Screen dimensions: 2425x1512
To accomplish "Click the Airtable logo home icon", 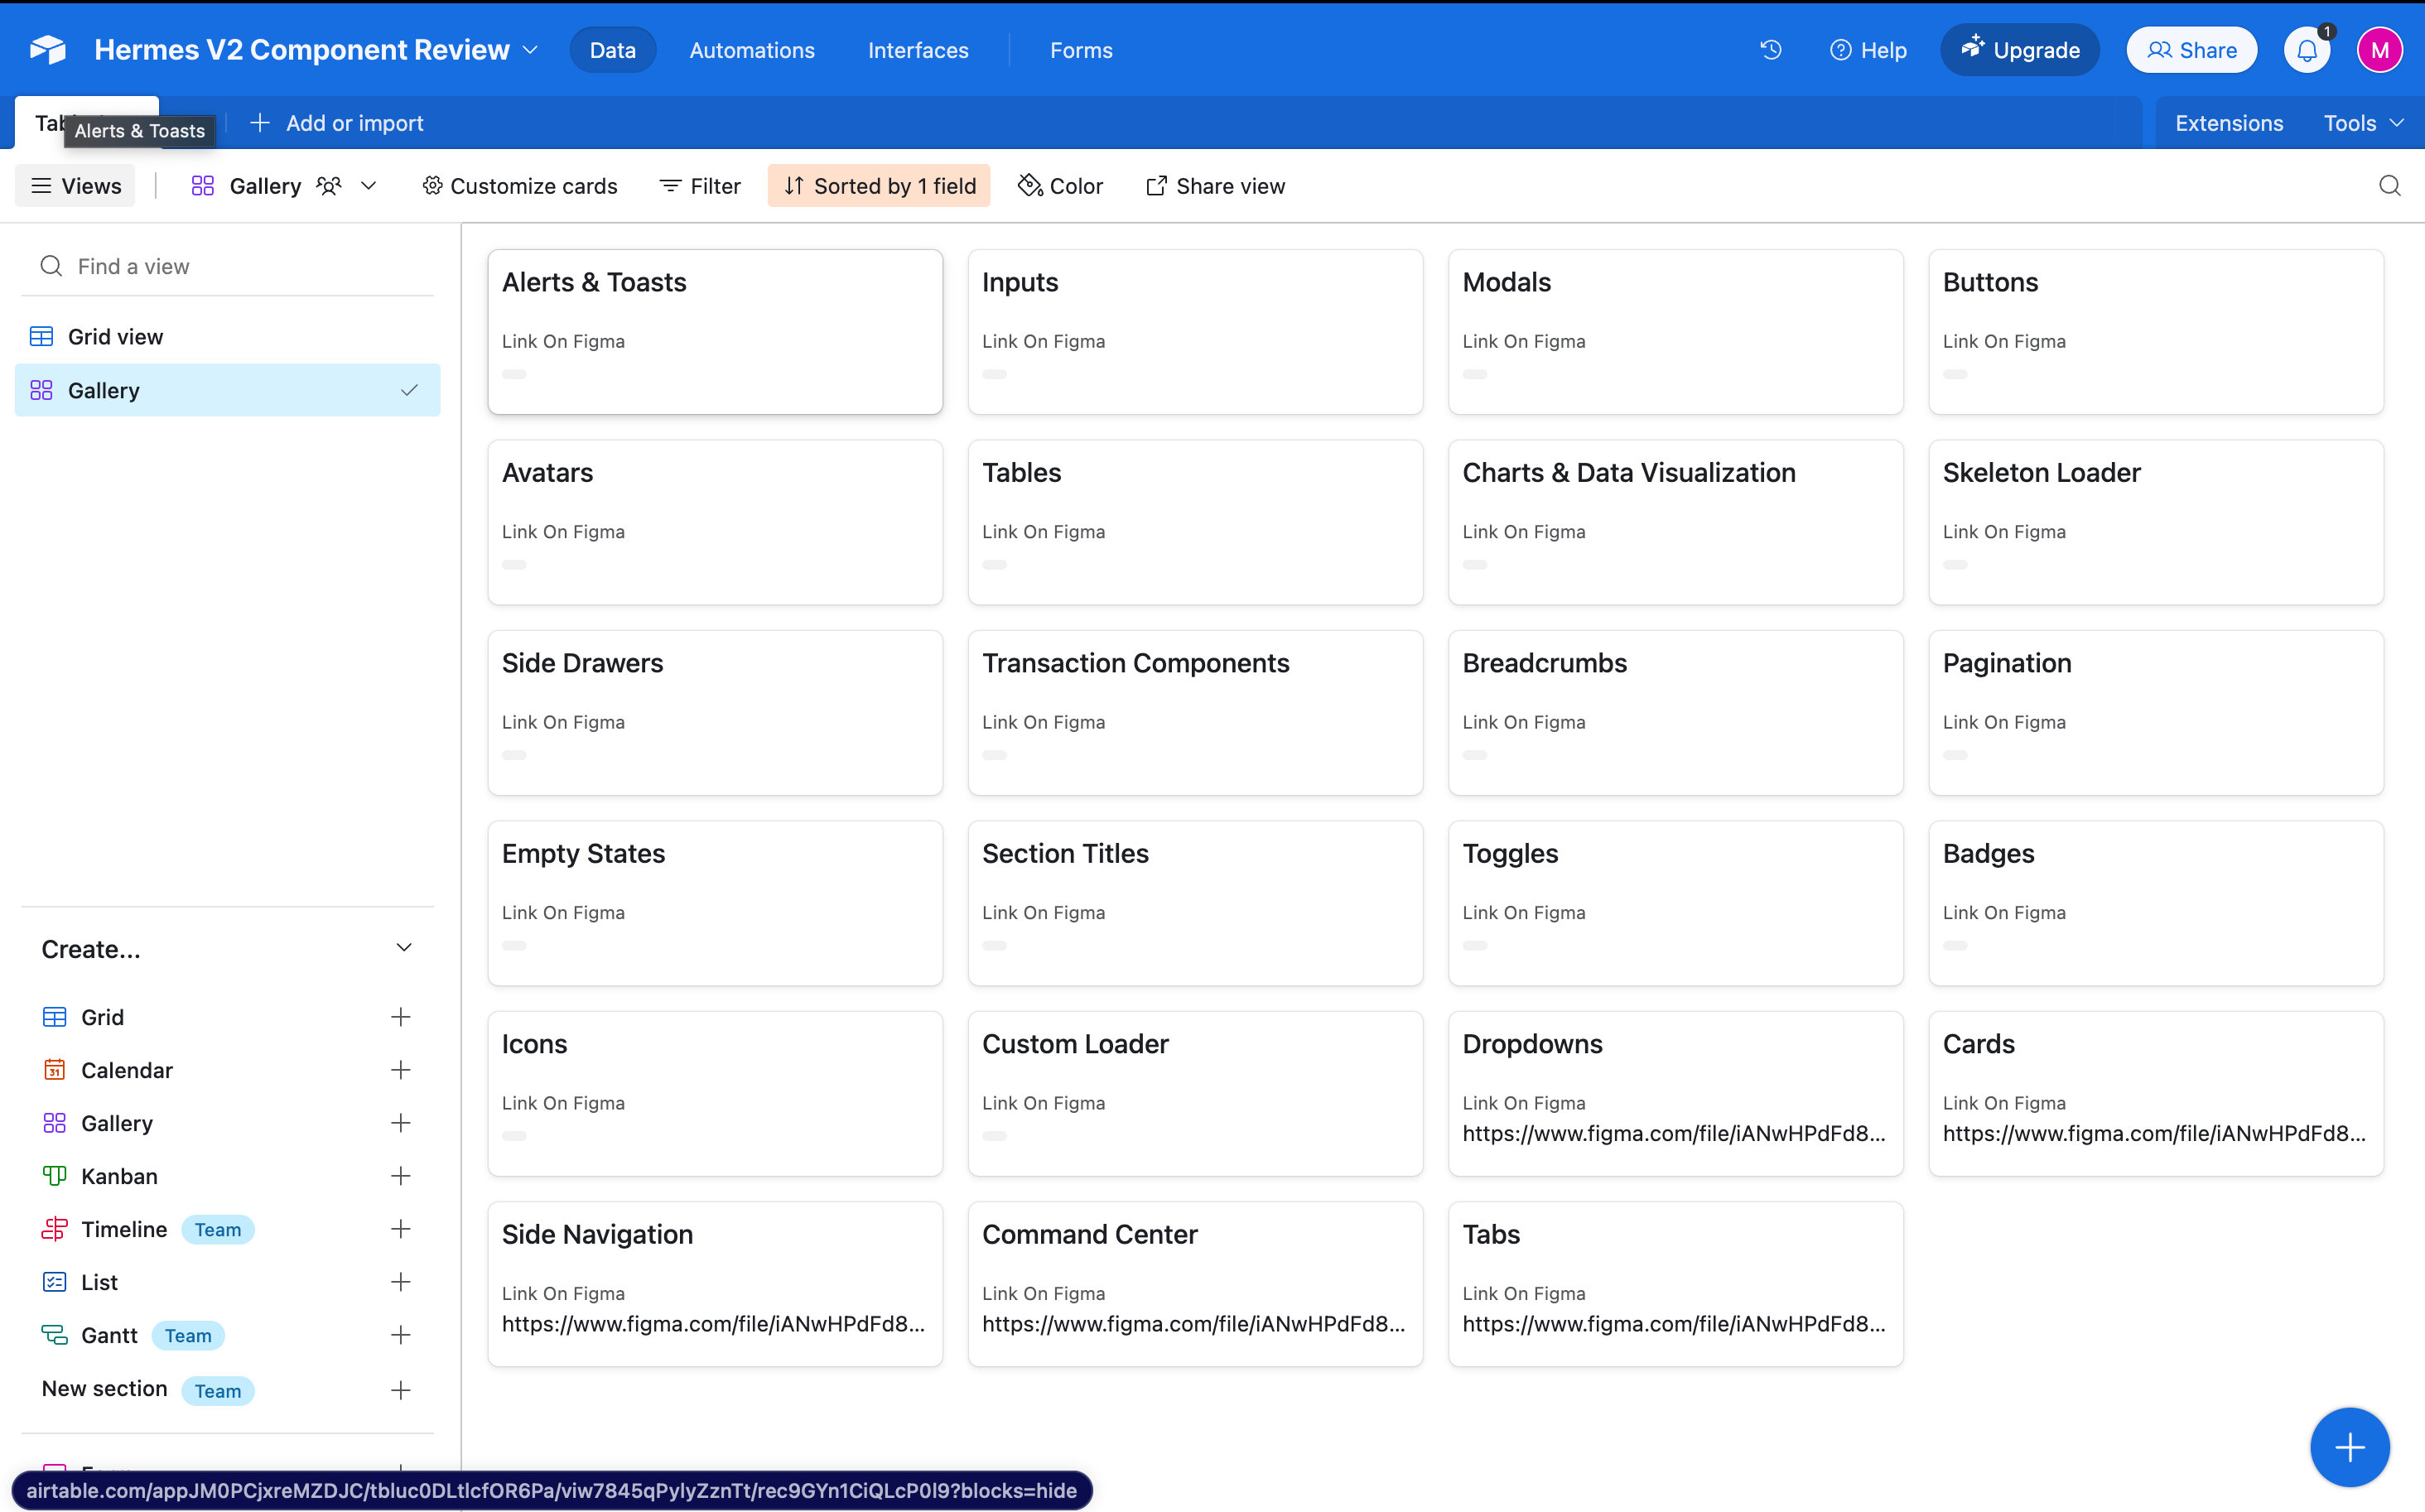I will pyautogui.click(x=48, y=50).
